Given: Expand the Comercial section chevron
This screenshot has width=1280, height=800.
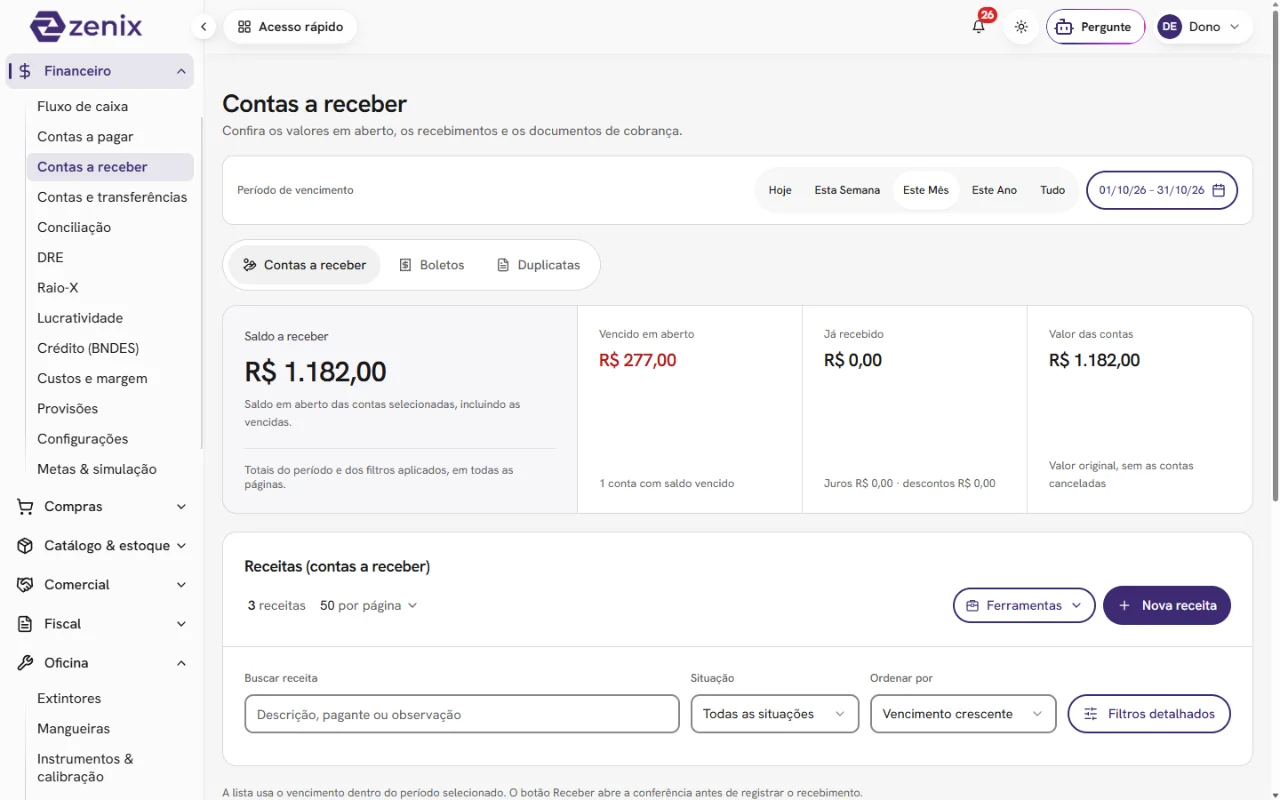Looking at the screenshot, I should (181, 585).
